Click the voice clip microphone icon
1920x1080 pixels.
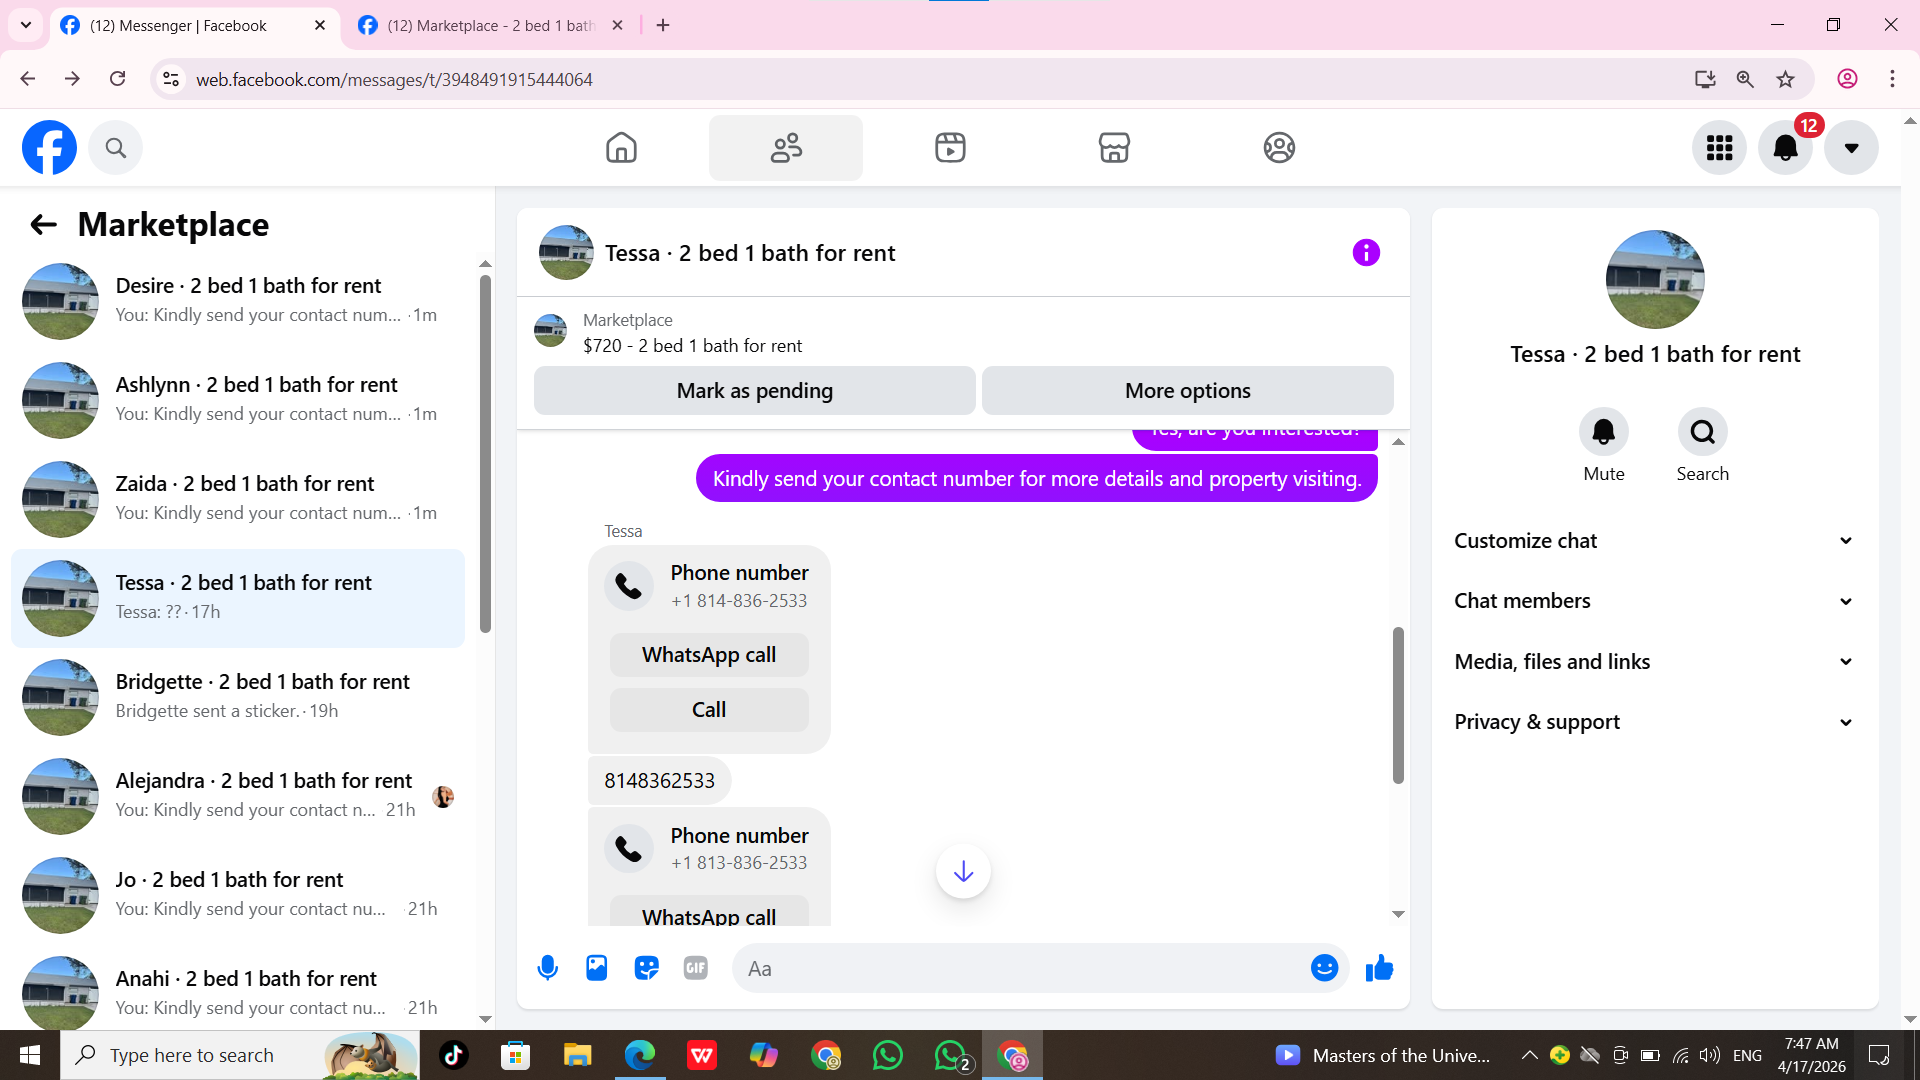pyautogui.click(x=547, y=968)
